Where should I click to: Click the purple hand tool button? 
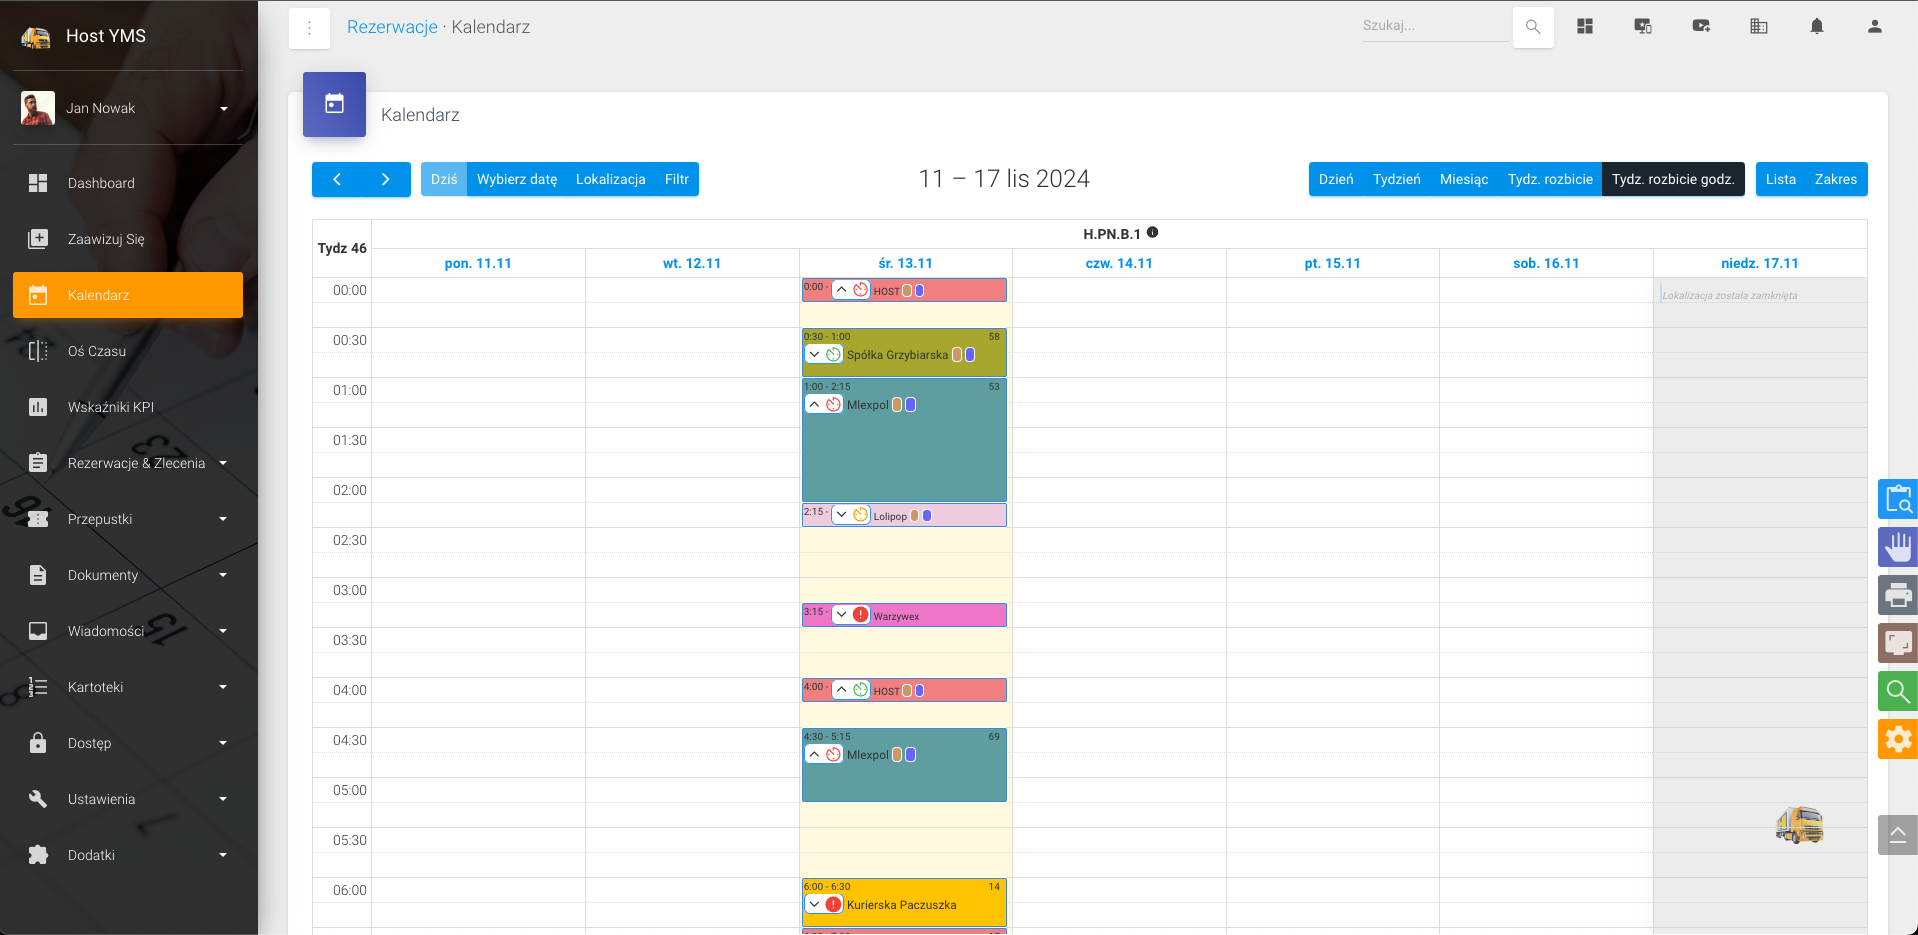tap(1897, 547)
